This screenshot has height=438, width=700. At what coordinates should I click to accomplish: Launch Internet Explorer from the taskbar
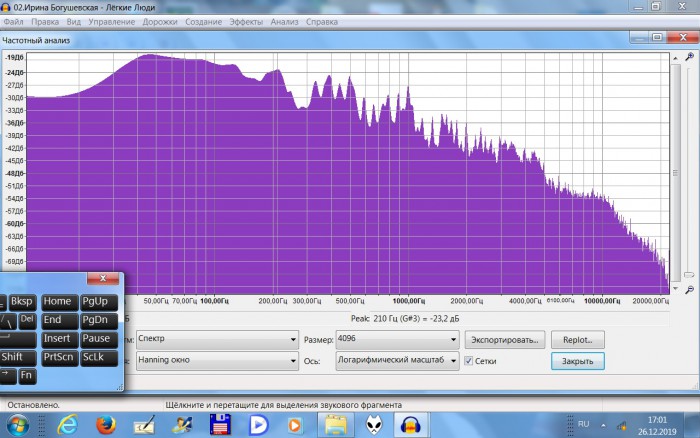pos(67,425)
